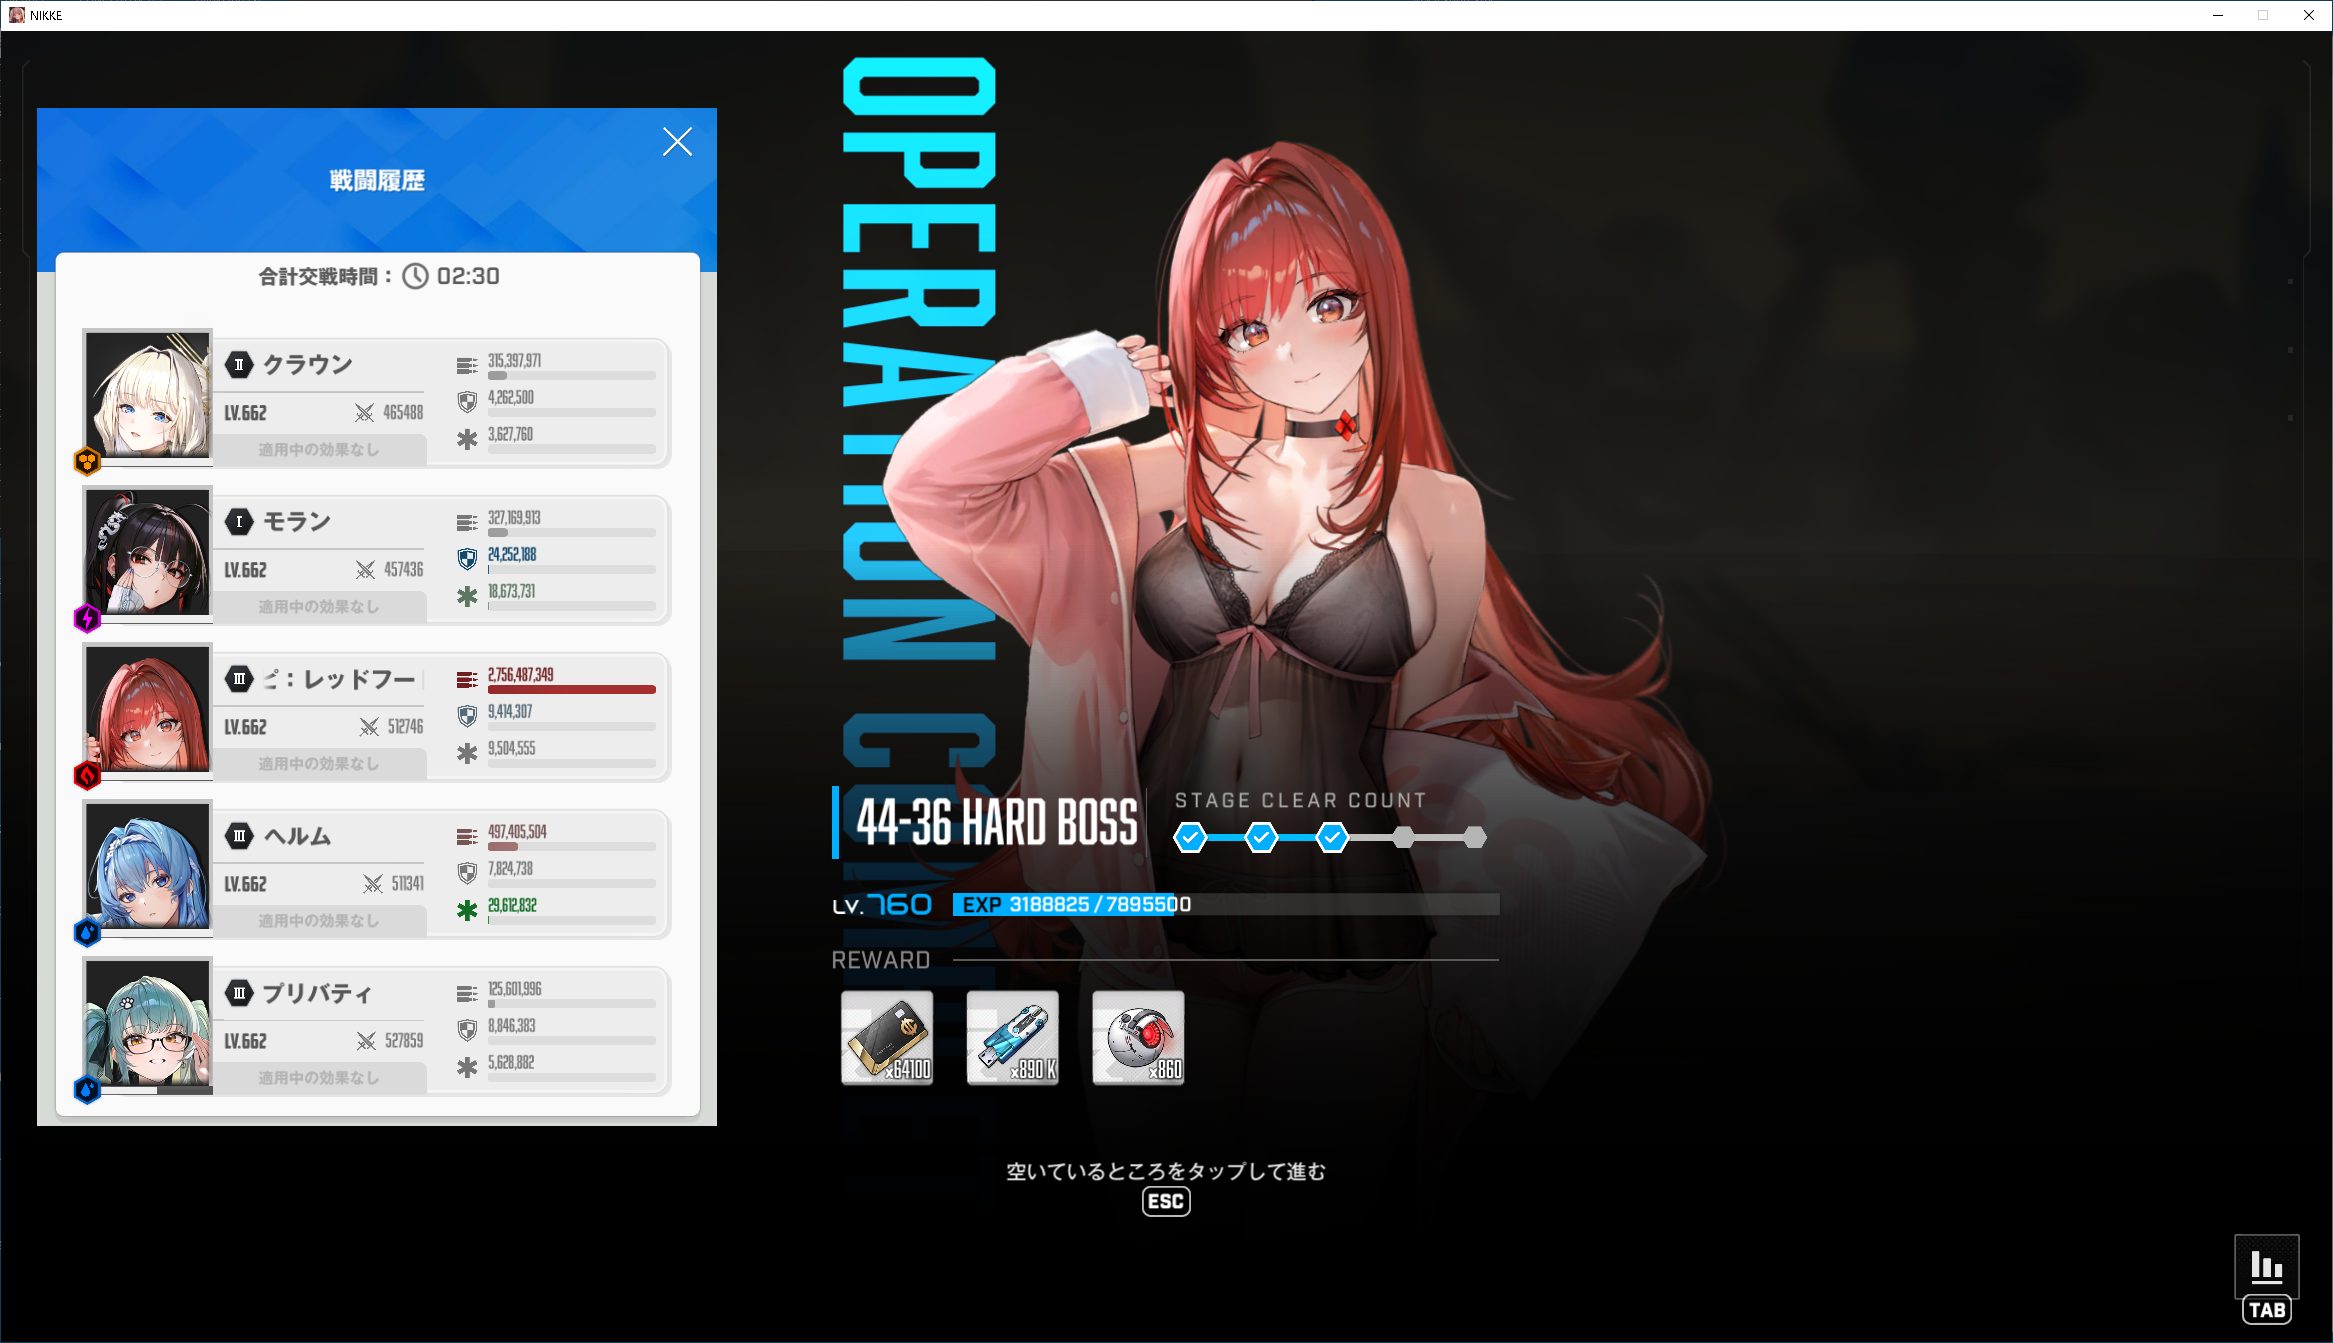Click the EXP progress bar
This screenshot has width=2333, height=1343.
coord(1225,904)
